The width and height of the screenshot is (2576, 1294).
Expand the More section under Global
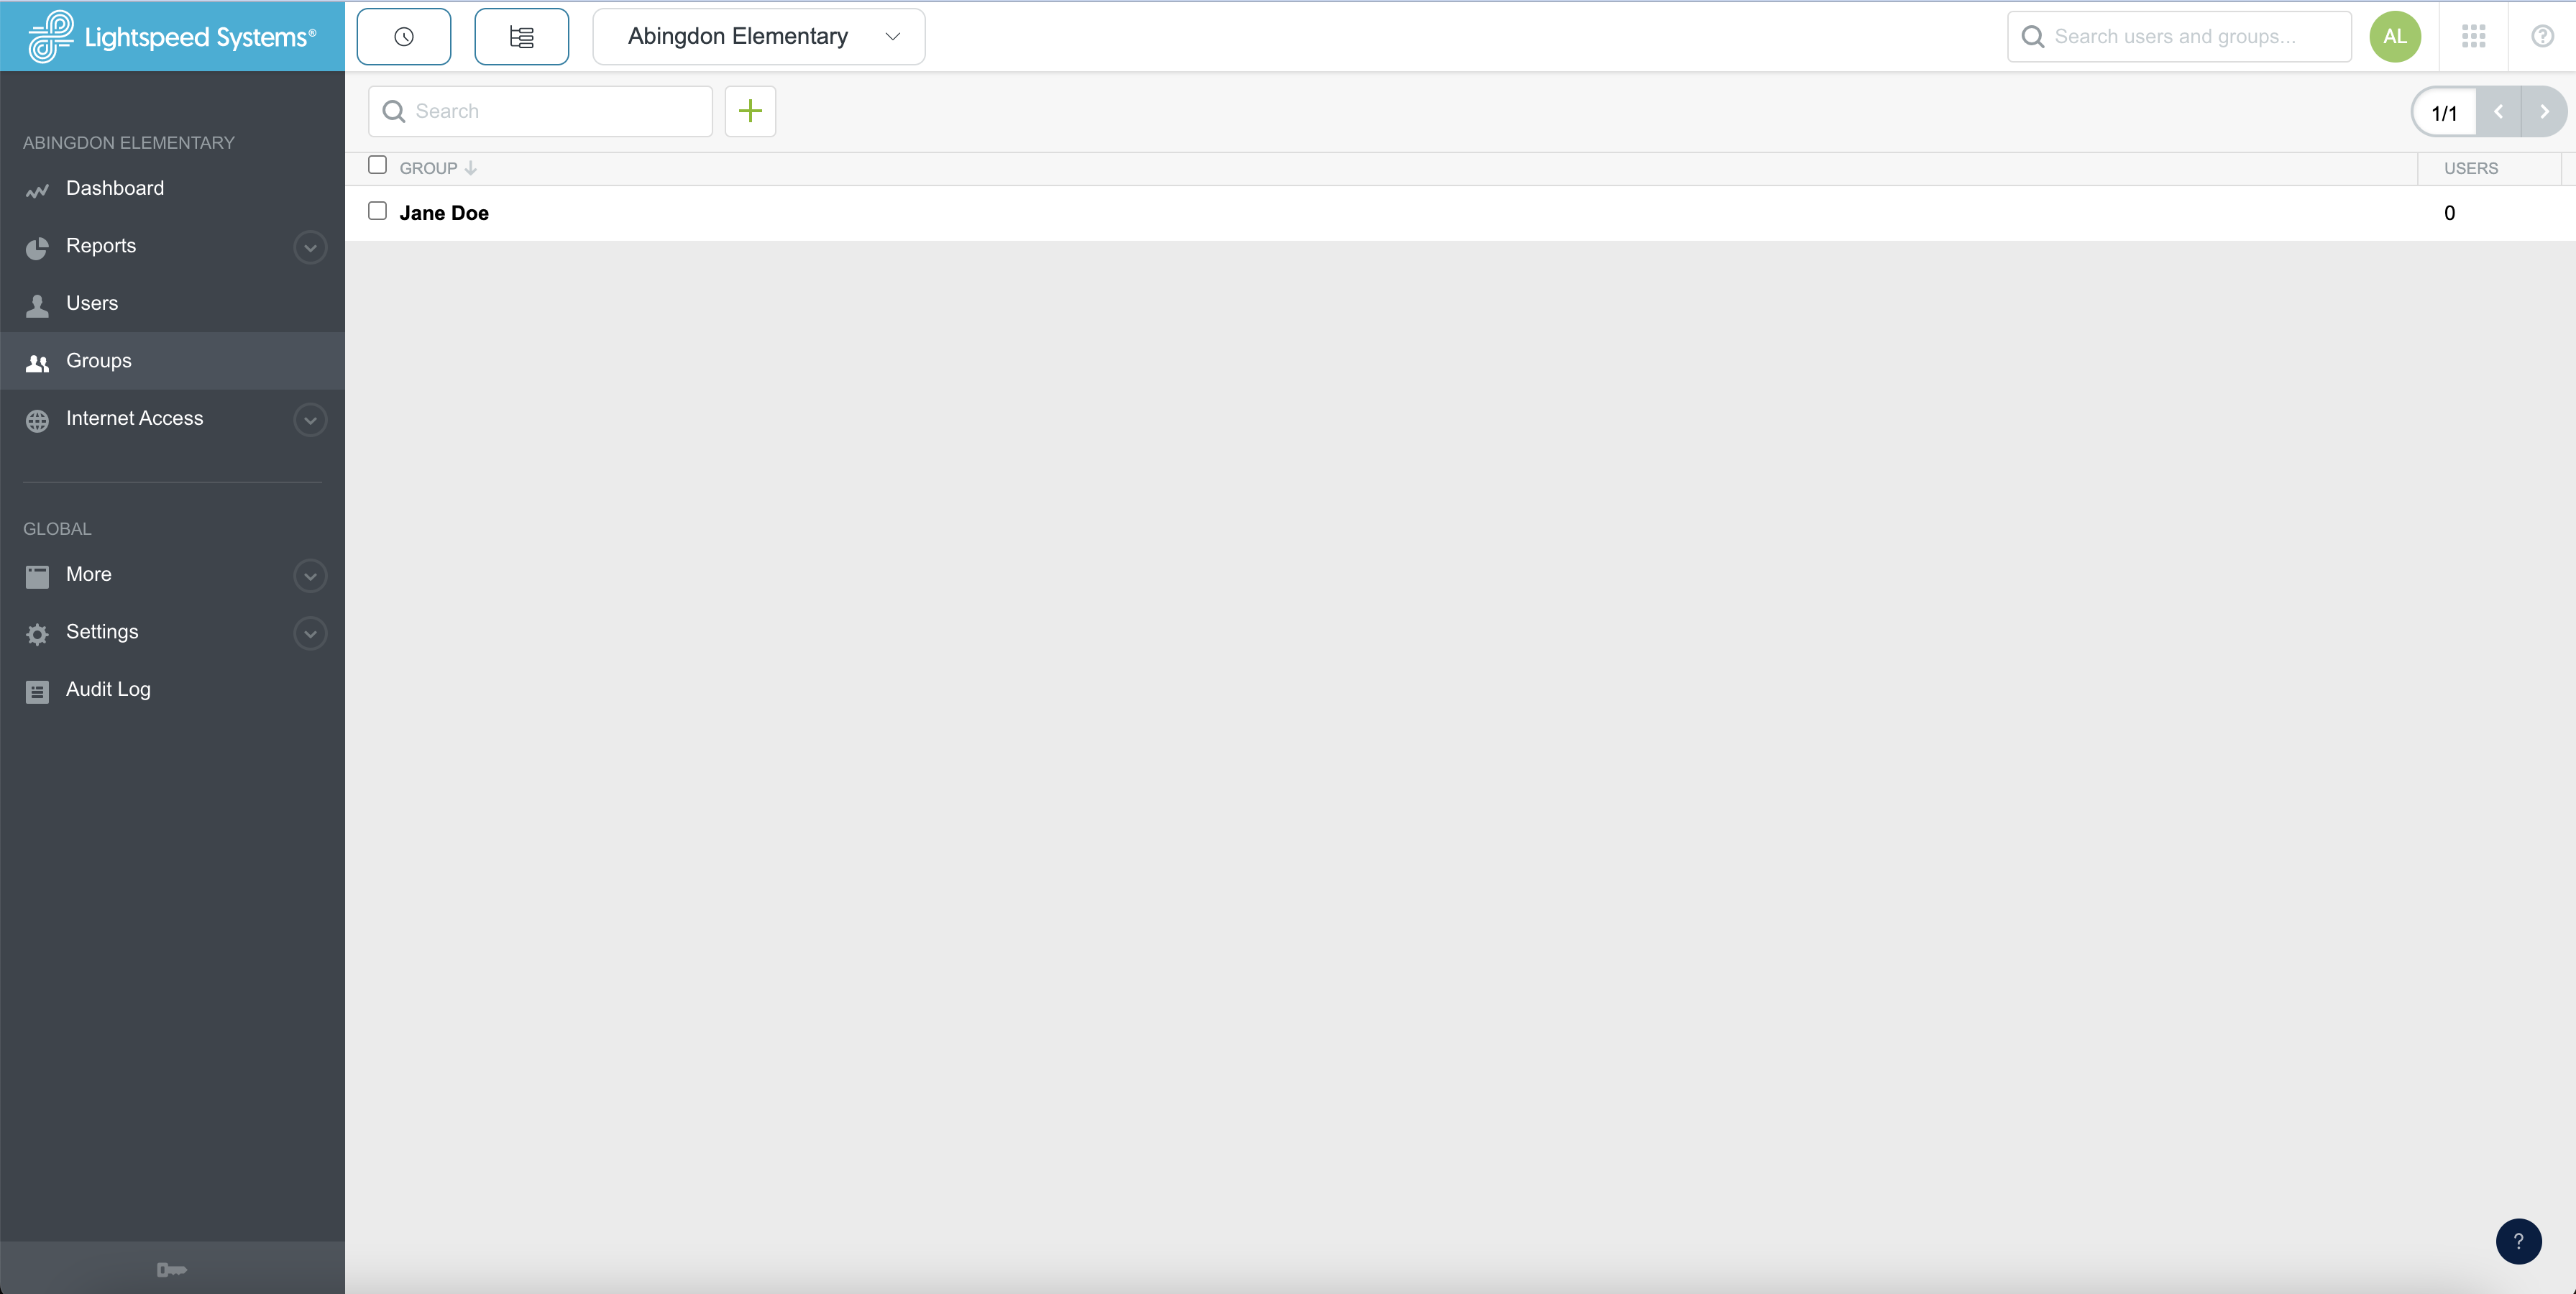(309, 576)
